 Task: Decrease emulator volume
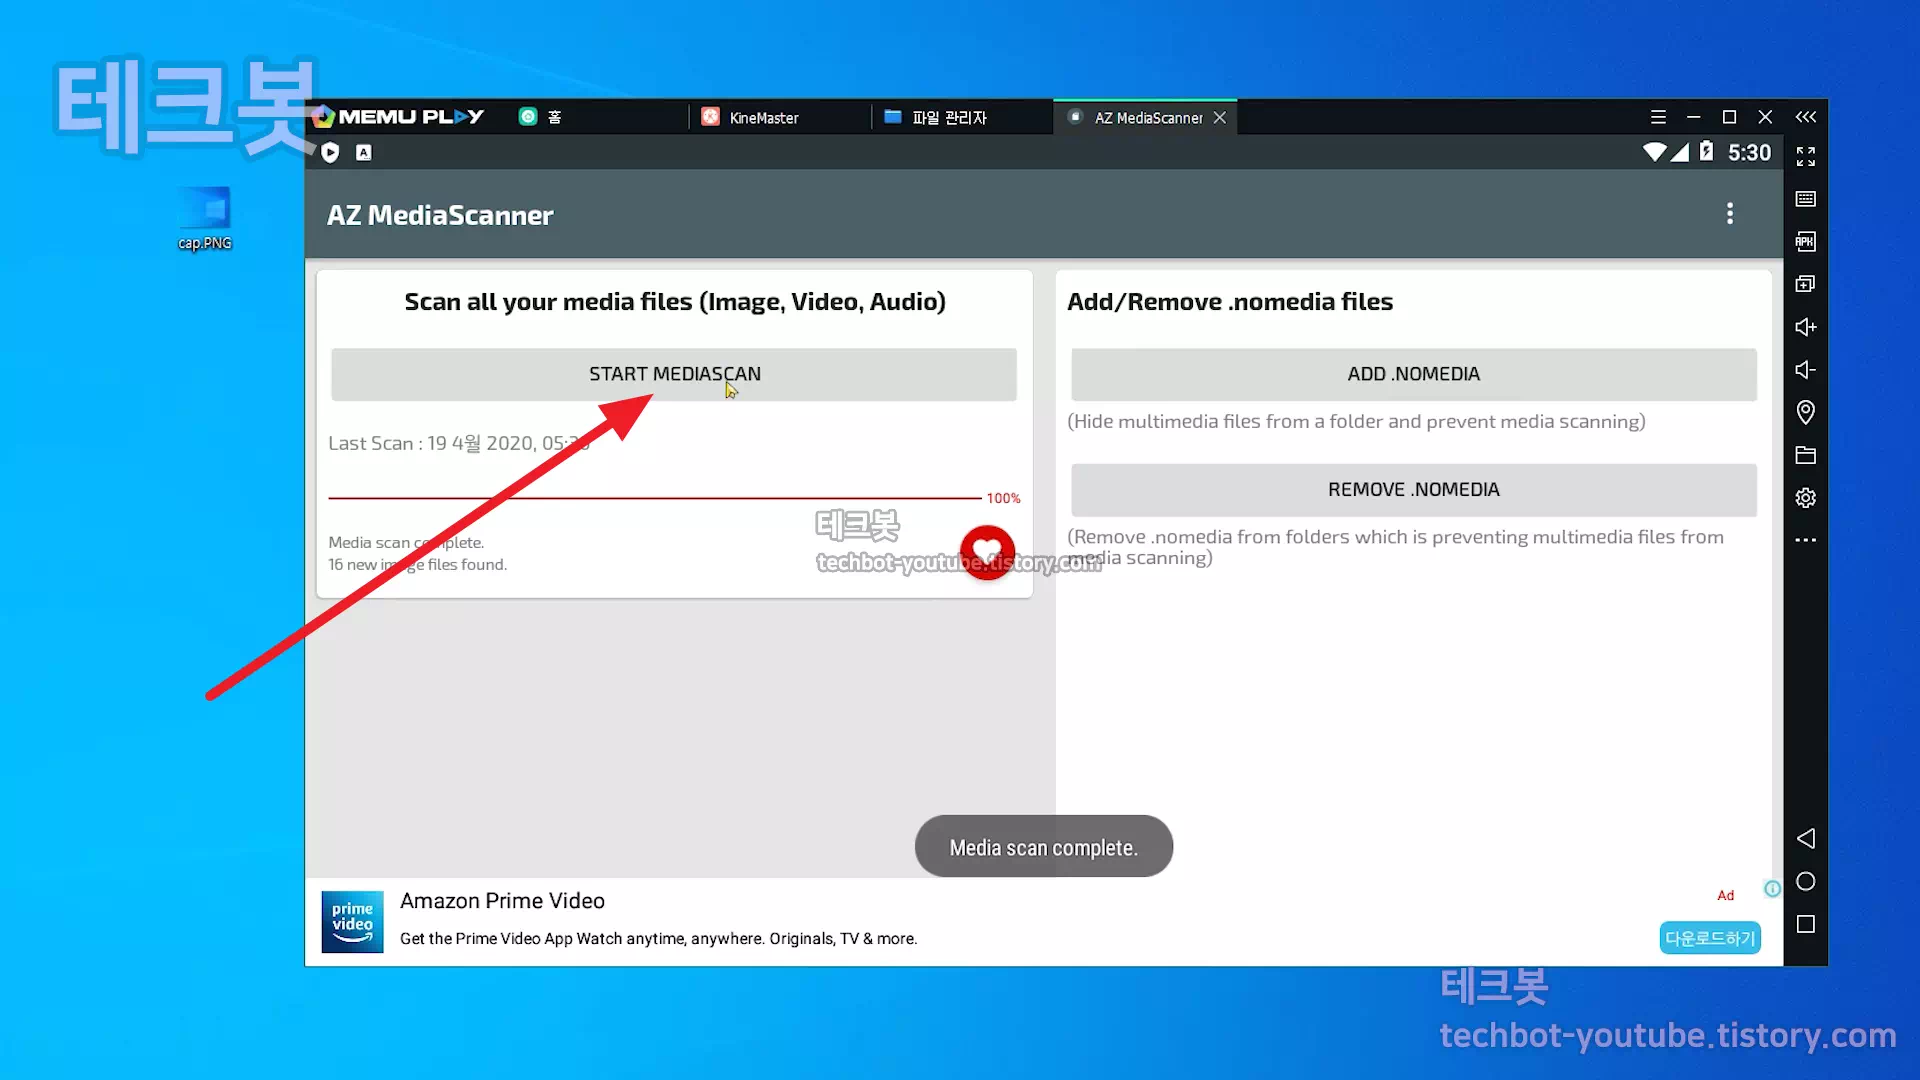point(1805,370)
